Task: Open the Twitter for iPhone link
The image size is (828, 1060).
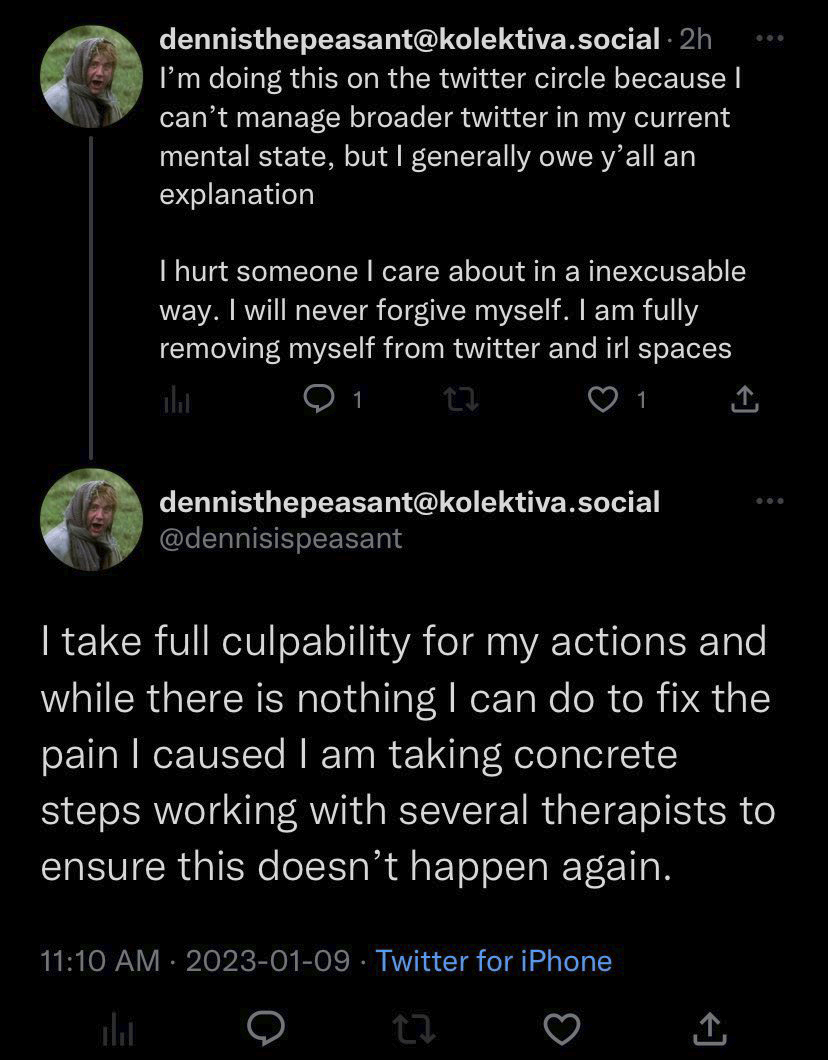Action: point(494,961)
